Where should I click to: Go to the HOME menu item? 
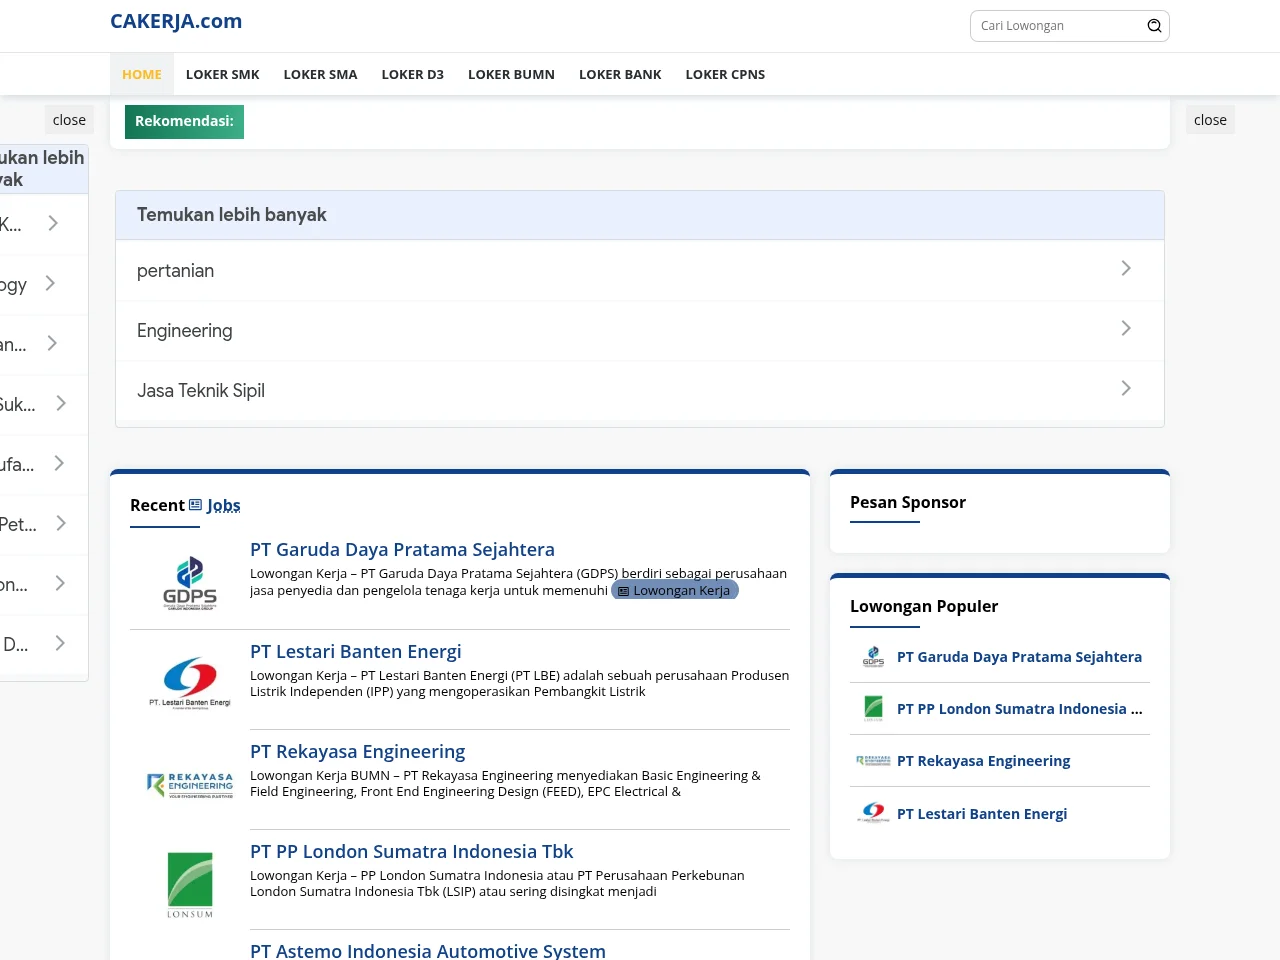142,74
